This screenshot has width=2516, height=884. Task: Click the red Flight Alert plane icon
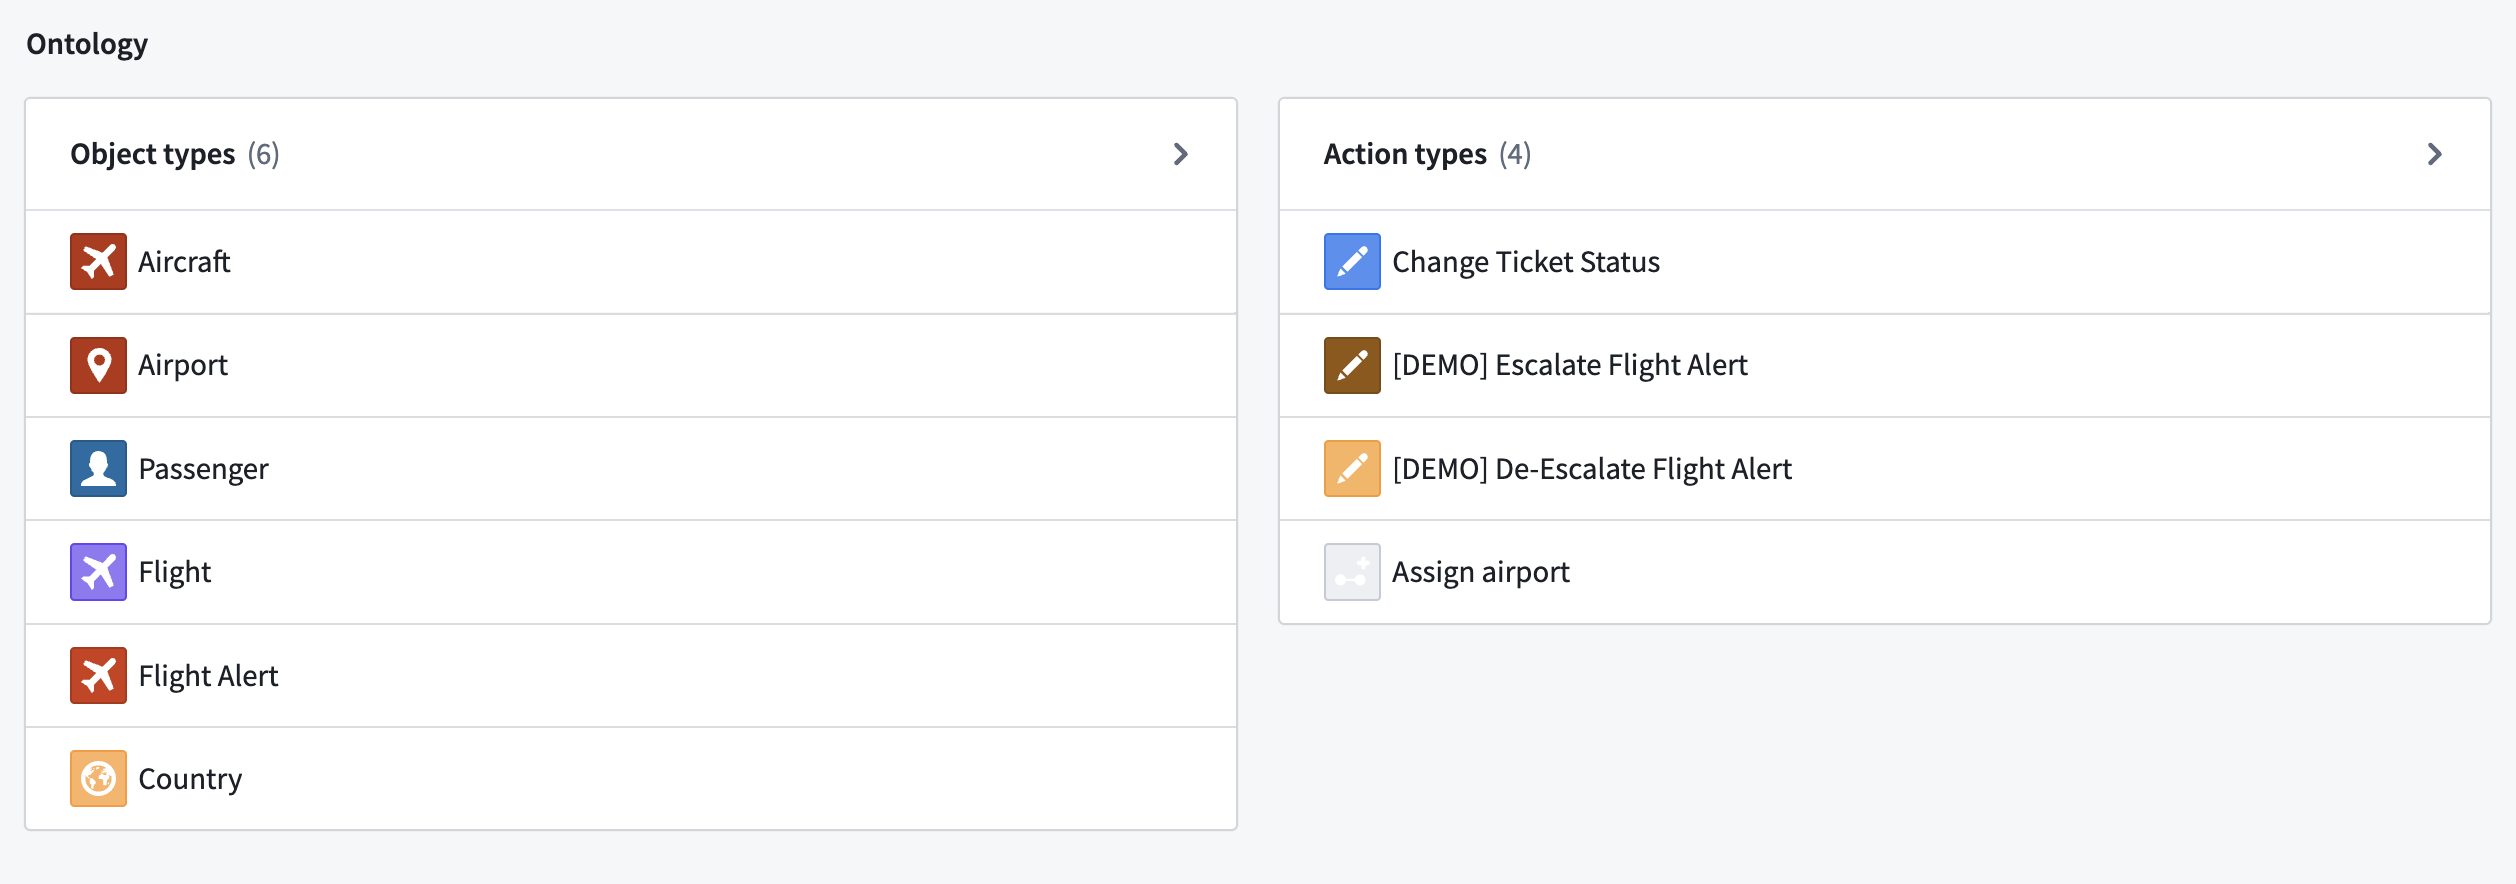[98, 676]
